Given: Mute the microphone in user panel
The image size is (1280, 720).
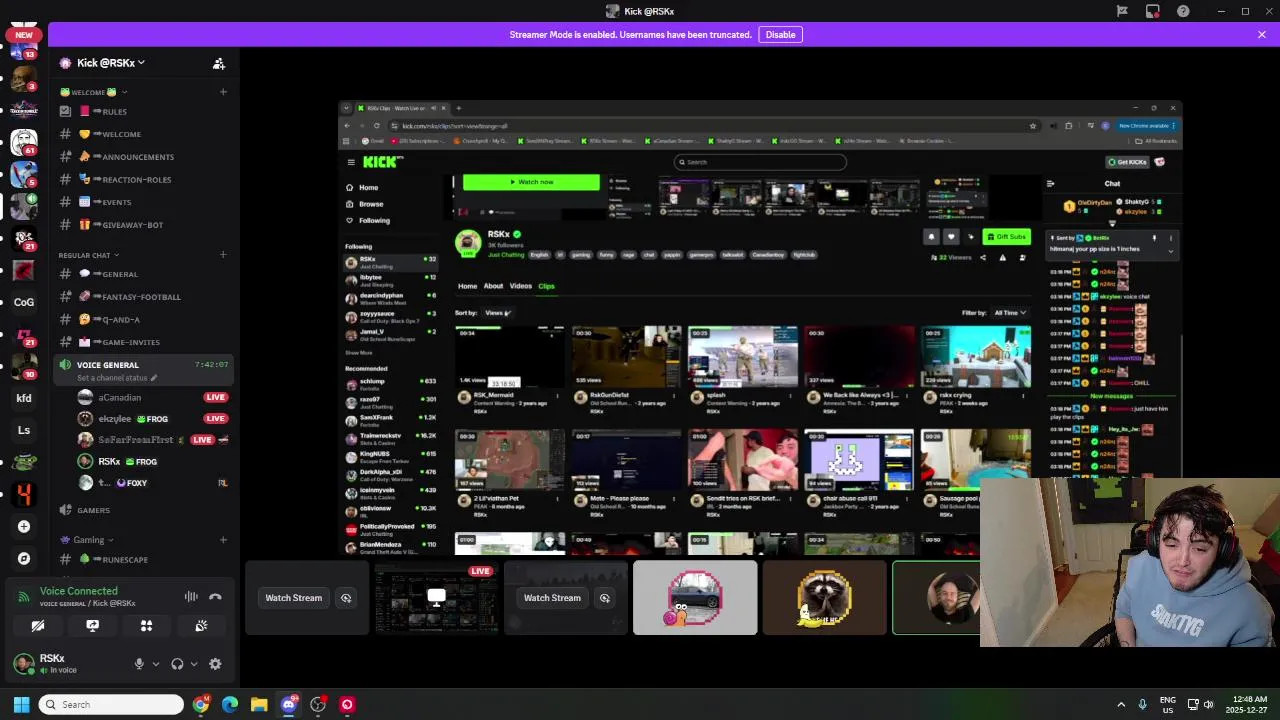Looking at the screenshot, I should pos(139,663).
